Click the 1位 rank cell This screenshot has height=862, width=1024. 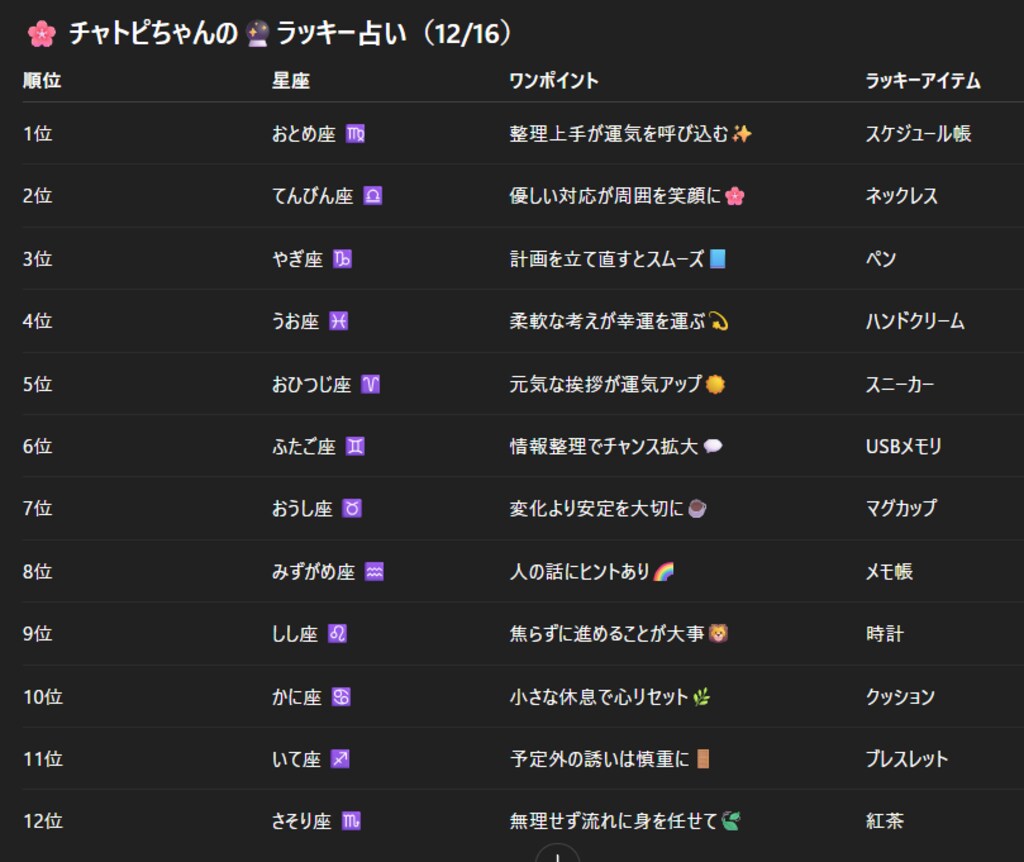pos(39,133)
